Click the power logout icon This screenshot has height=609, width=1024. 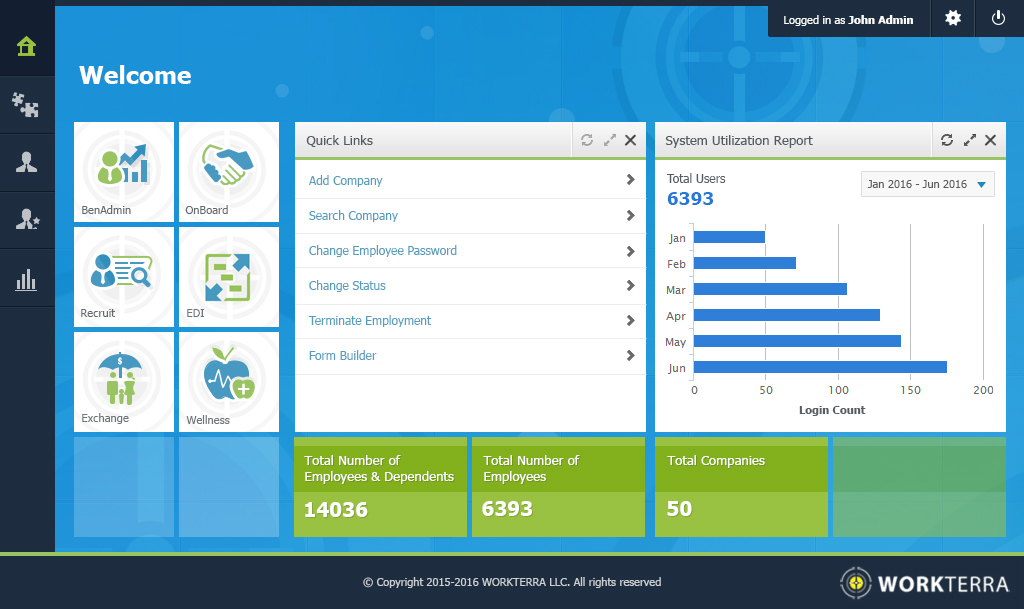point(998,18)
